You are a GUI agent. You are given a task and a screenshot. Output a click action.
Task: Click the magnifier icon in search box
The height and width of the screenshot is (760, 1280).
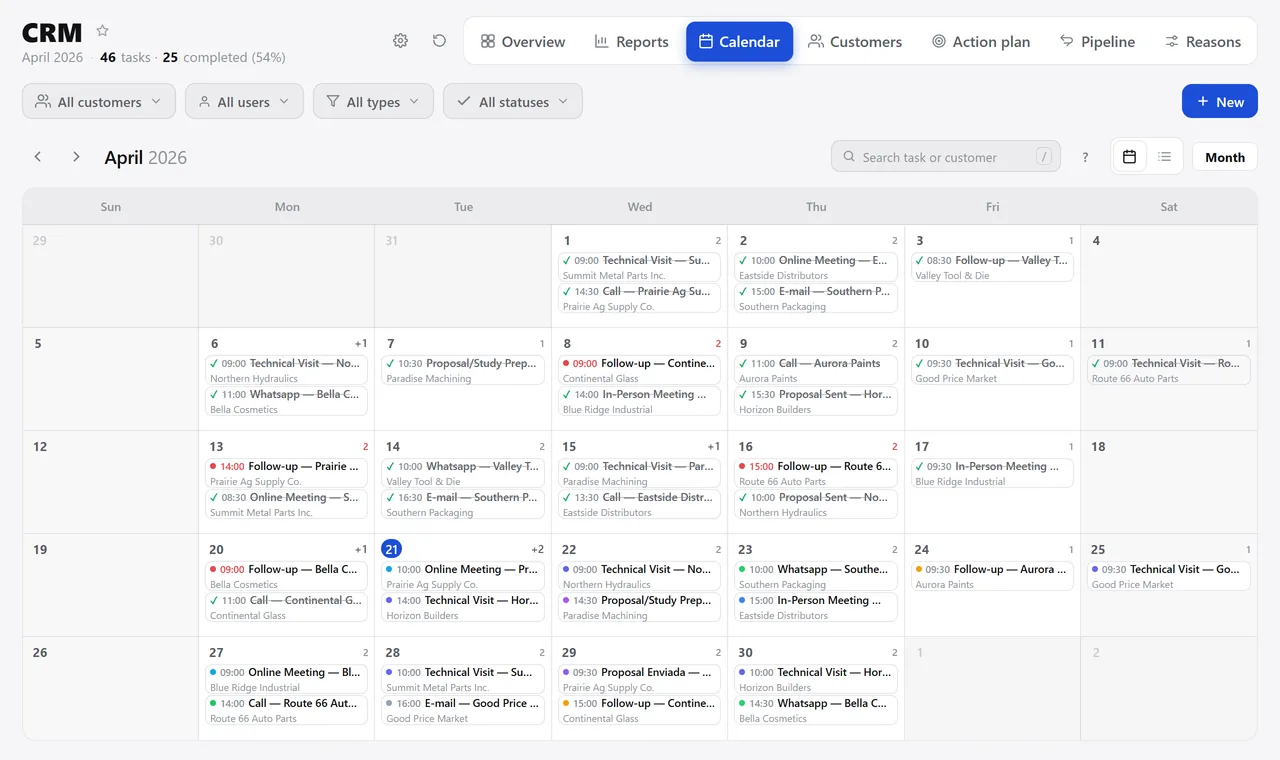click(x=849, y=157)
